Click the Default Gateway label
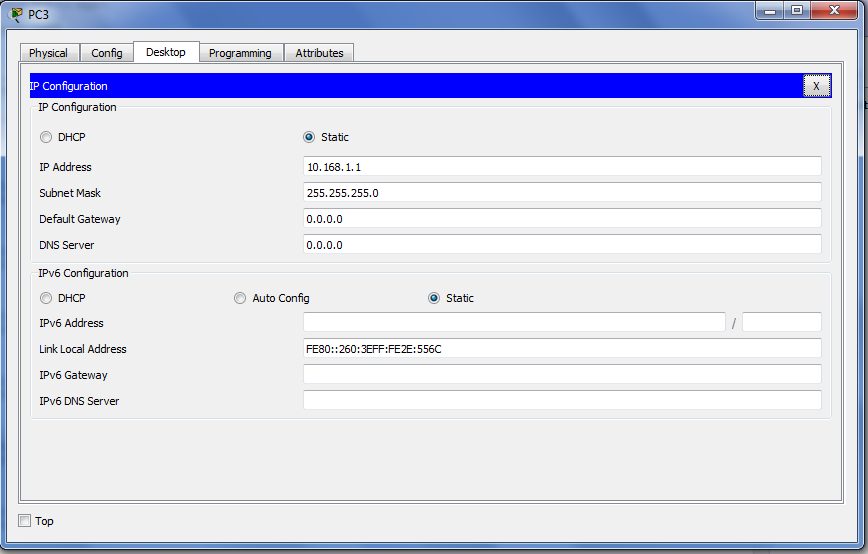Screen dimensions: 868x554 (x=80, y=219)
